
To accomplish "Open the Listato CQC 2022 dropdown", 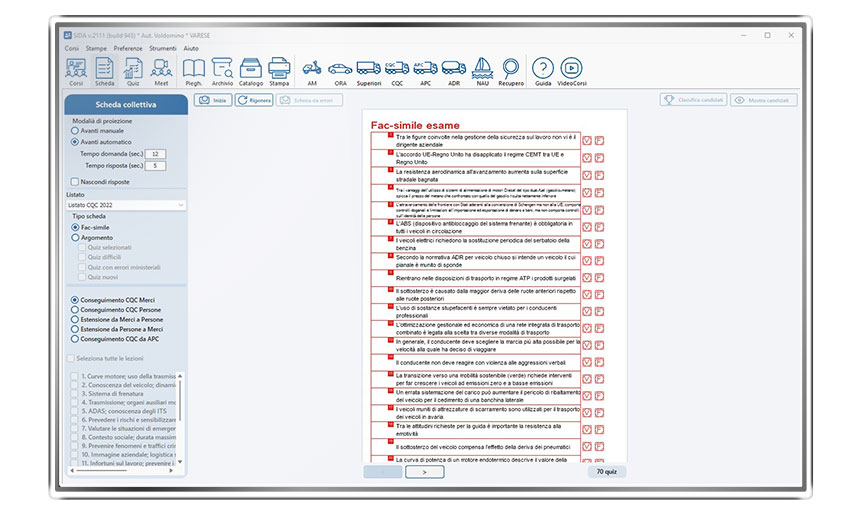I will (x=125, y=205).
